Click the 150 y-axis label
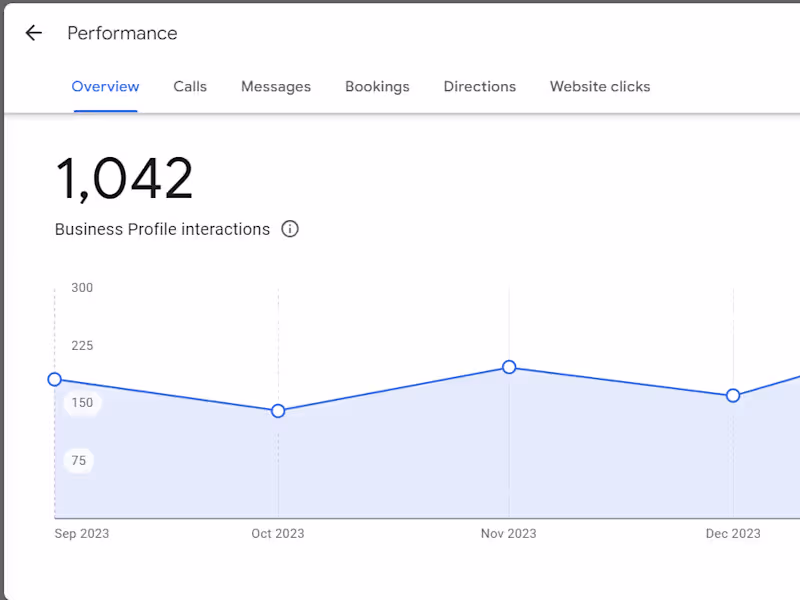This screenshot has height=600, width=800. [82, 403]
